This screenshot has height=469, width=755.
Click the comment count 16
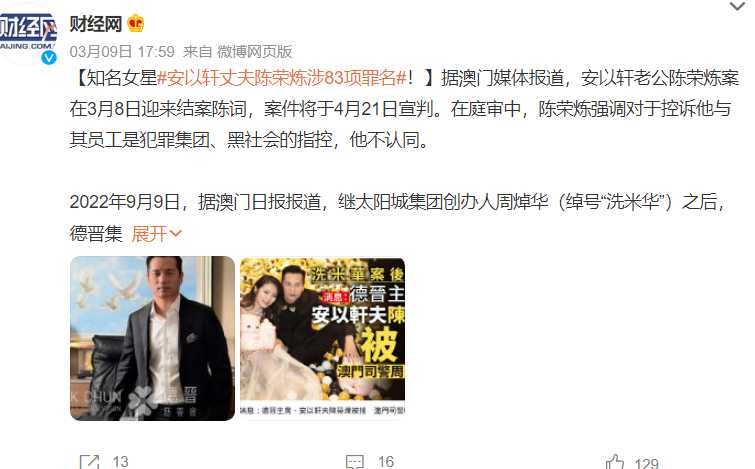click(386, 462)
